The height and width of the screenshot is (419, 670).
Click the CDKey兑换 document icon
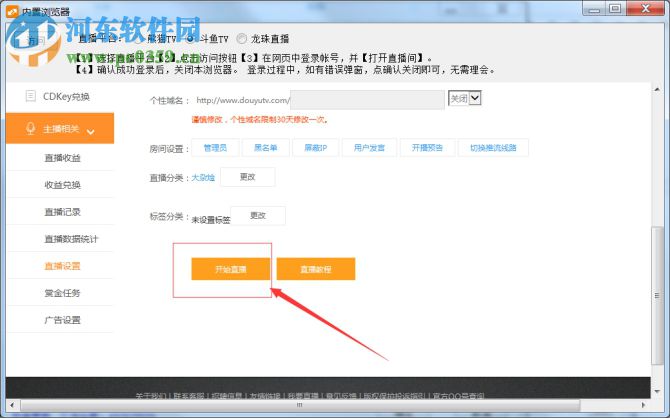pyautogui.click(x=31, y=96)
